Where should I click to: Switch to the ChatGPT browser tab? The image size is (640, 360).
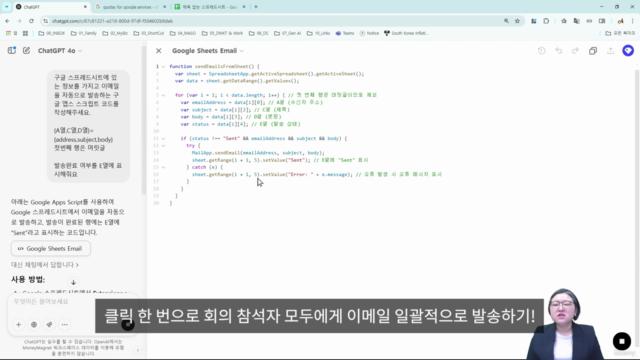click(51, 7)
